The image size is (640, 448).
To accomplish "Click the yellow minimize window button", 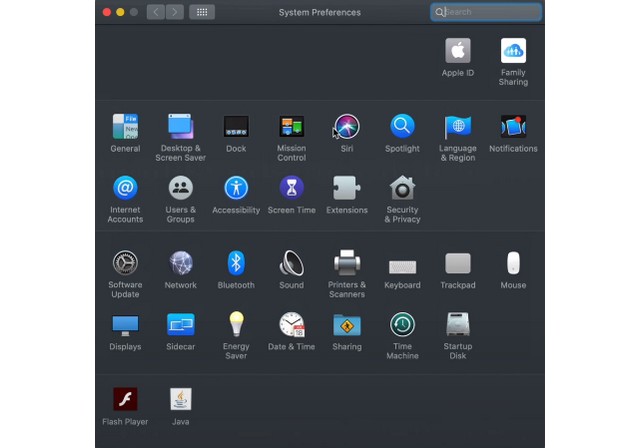I will point(120,12).
